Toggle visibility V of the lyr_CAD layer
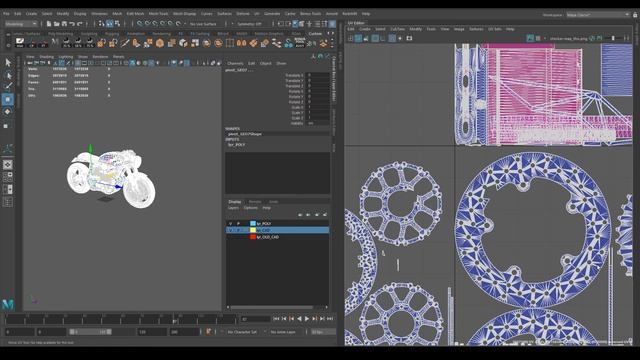The image size is (640, 360). pyautogui.click(x=231, y=230)
